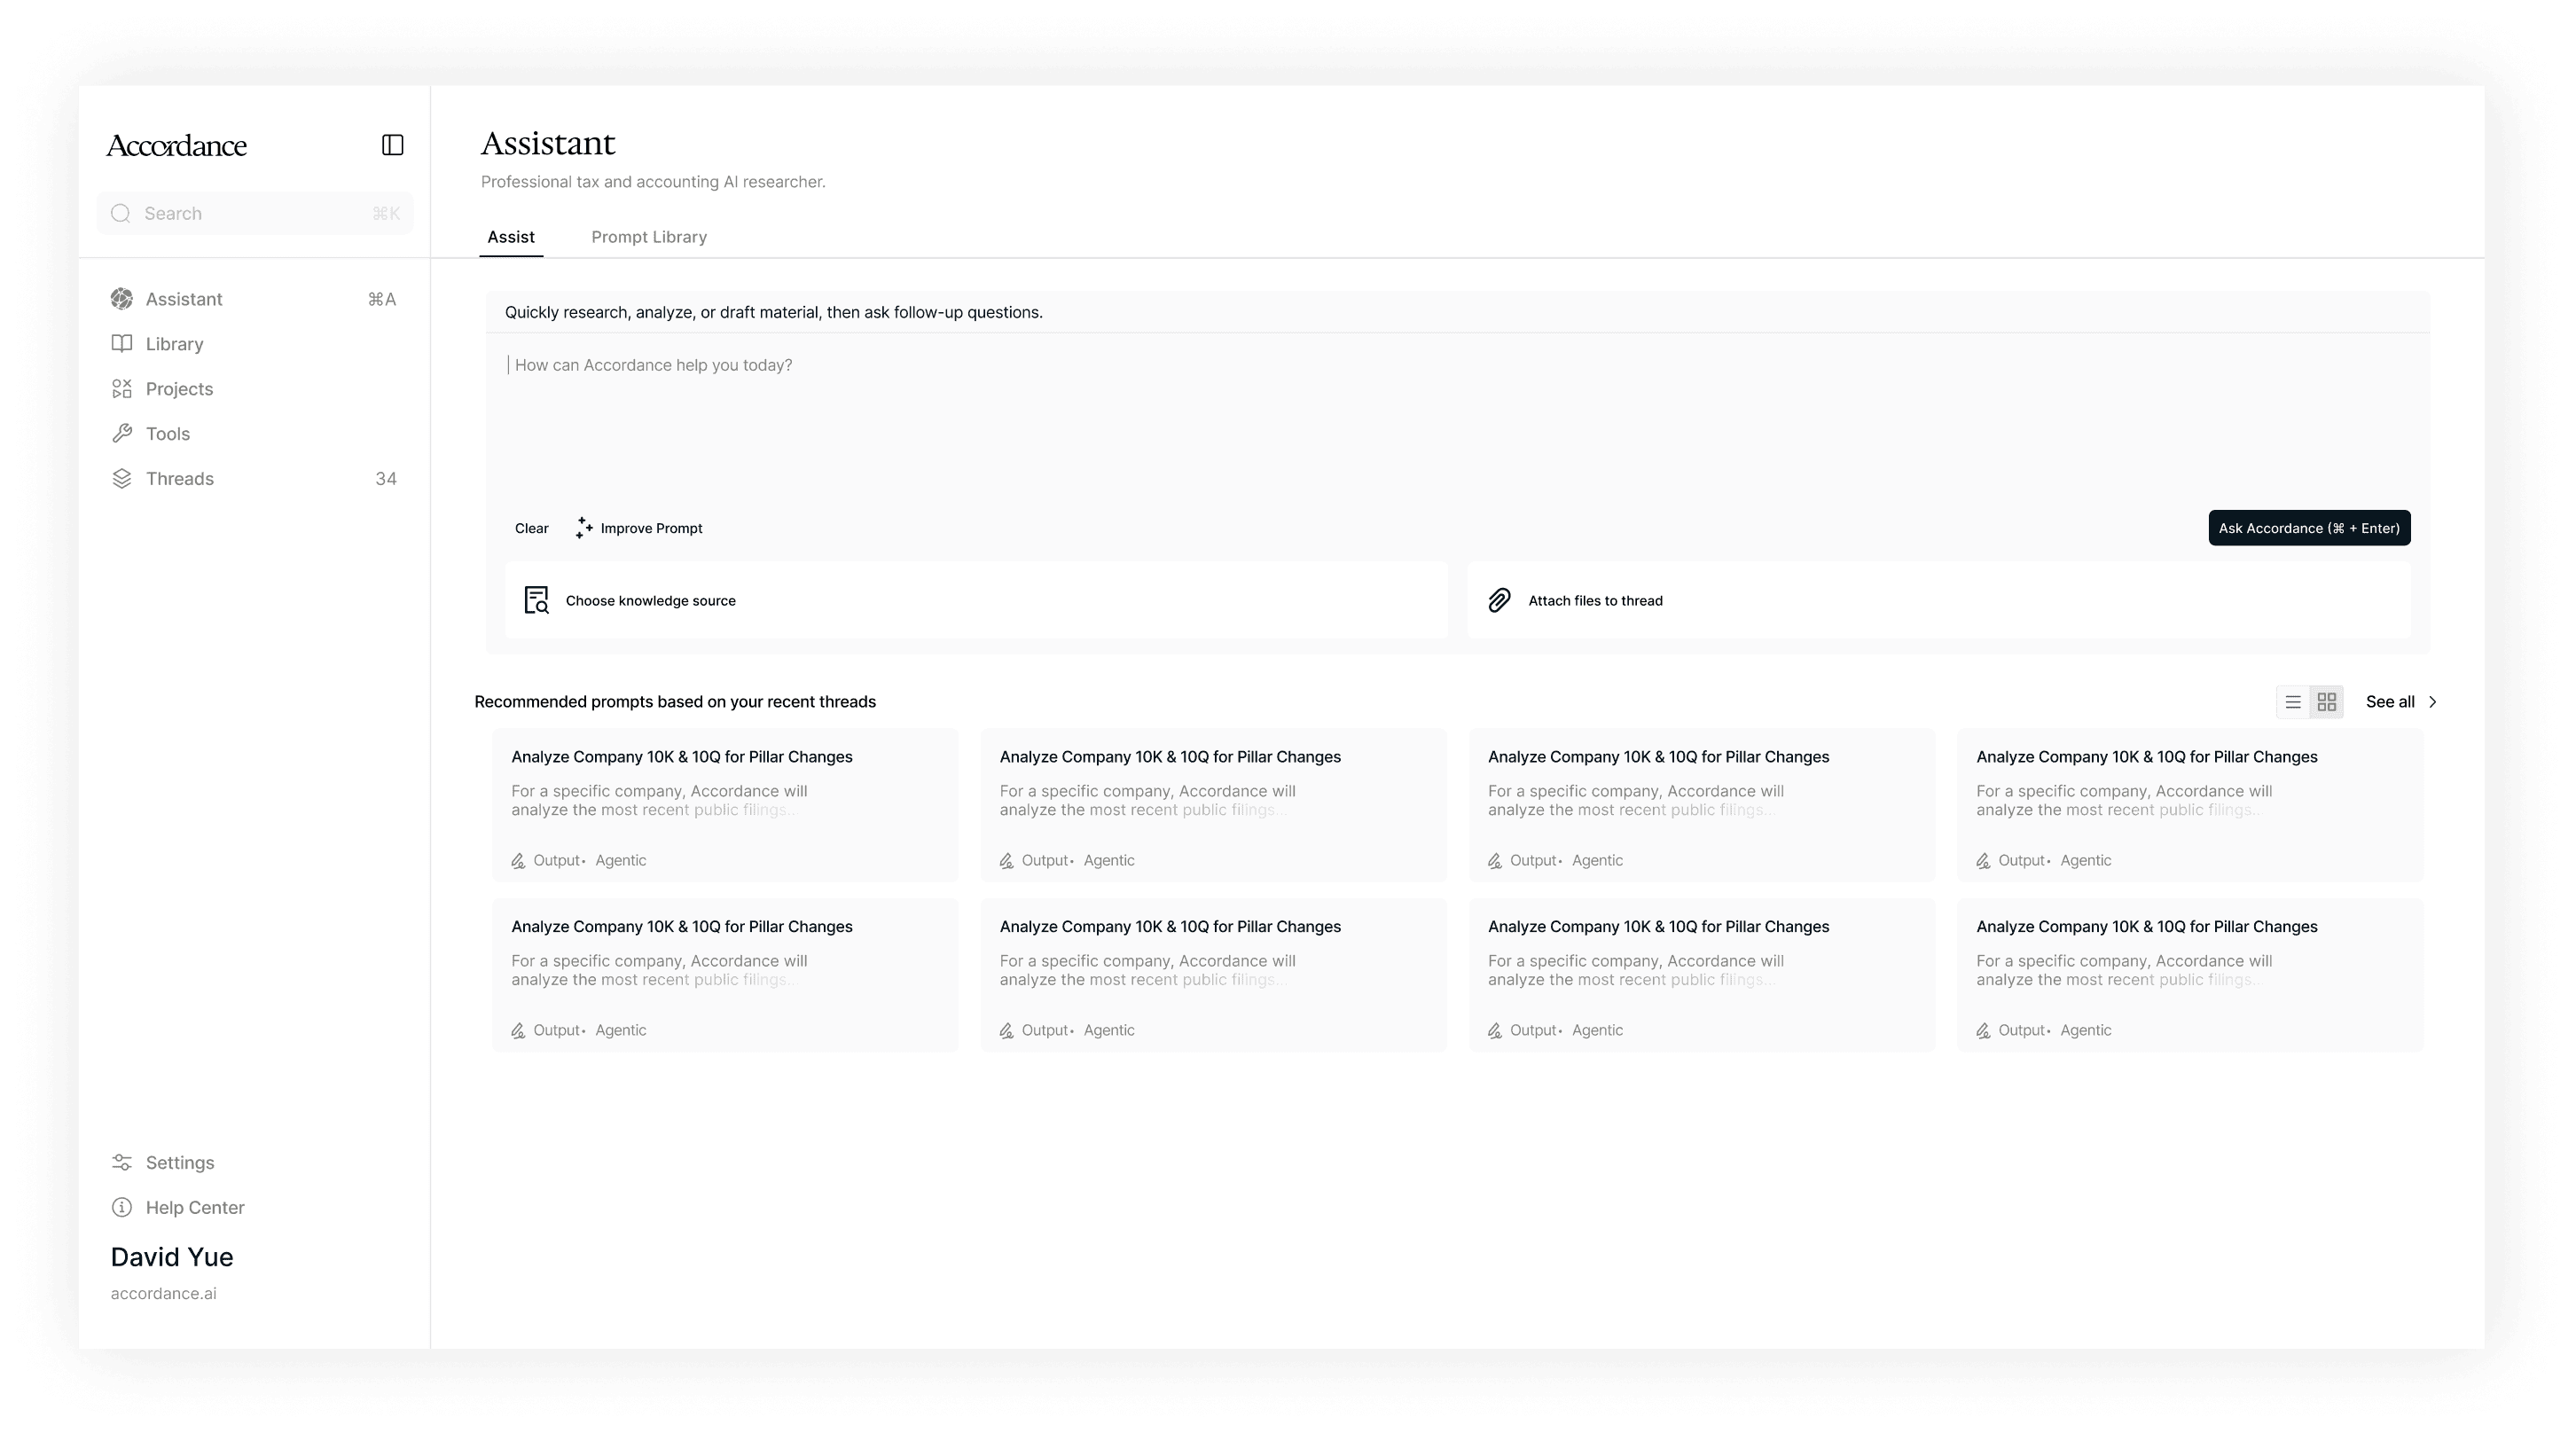The width and height of the screenshot is (2576, 1433).
Task: Click Choose knowledge source
Action: 976,600
